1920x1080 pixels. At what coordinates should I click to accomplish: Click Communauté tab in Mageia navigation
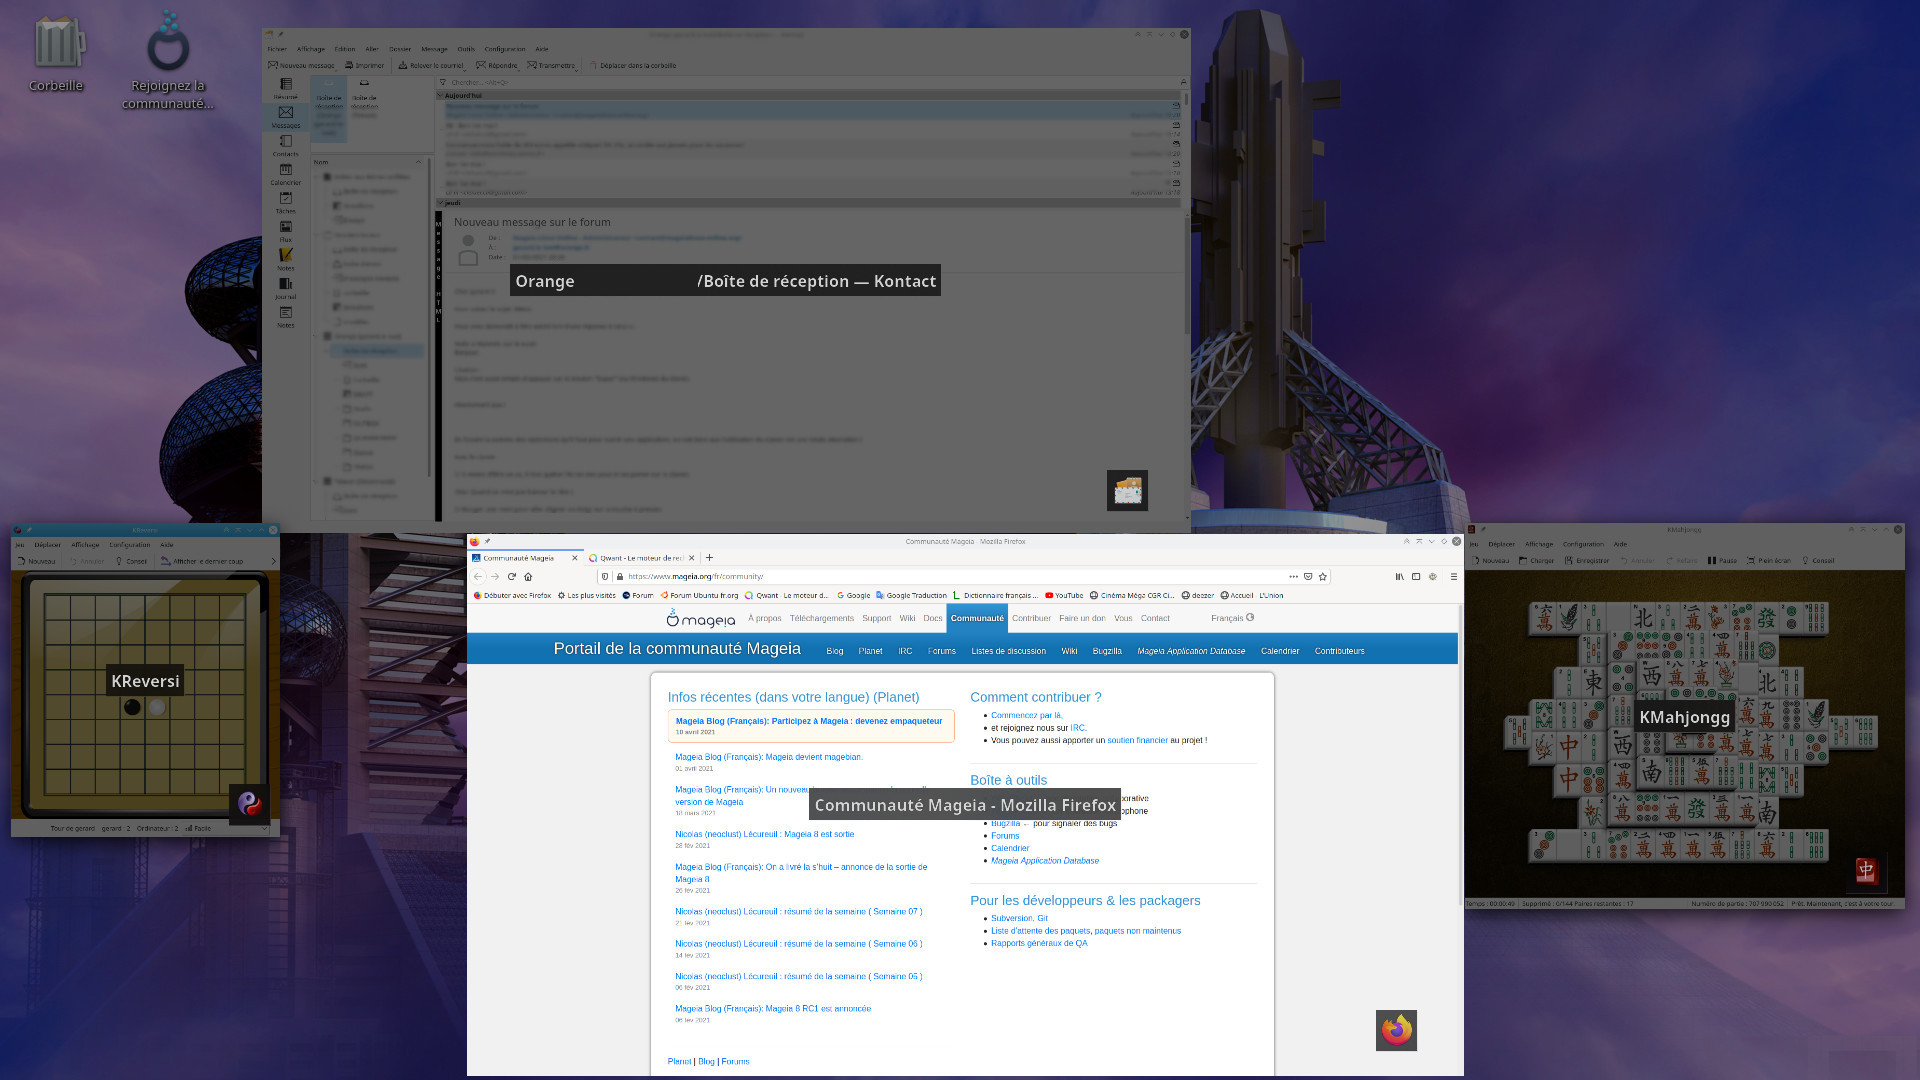(977, 619)
